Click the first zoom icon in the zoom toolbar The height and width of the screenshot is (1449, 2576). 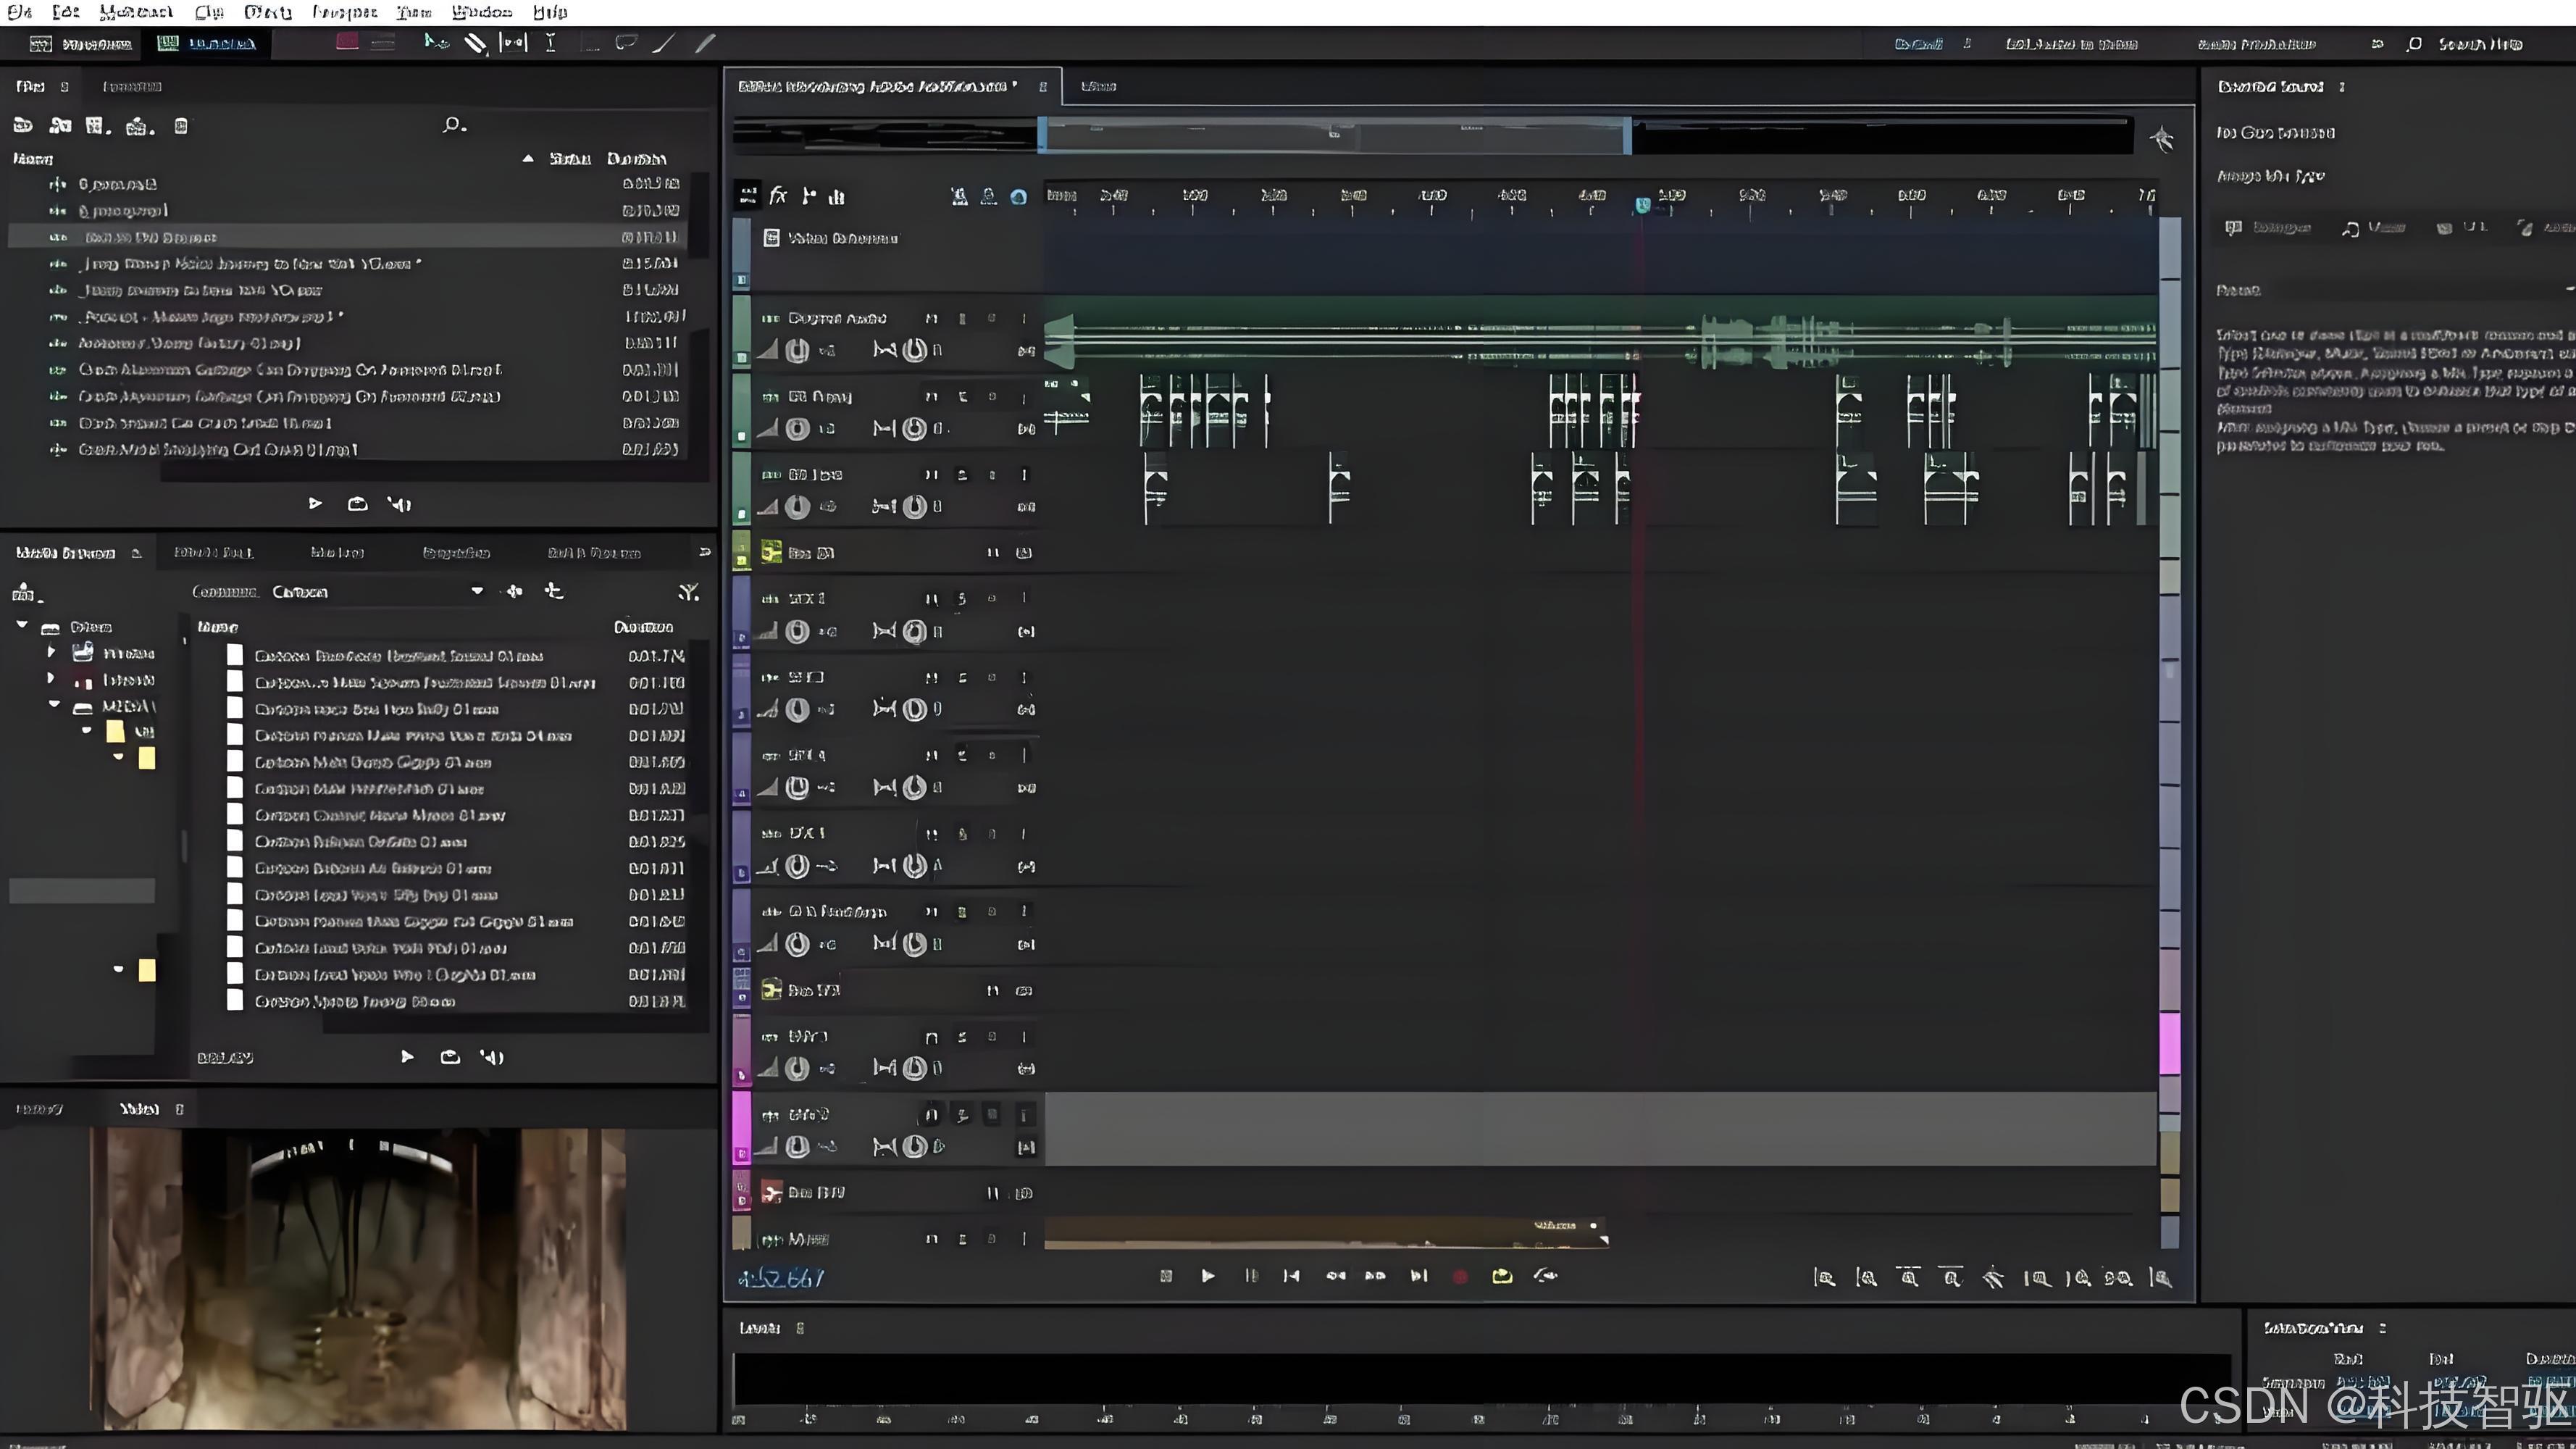coord(1824,1279)
